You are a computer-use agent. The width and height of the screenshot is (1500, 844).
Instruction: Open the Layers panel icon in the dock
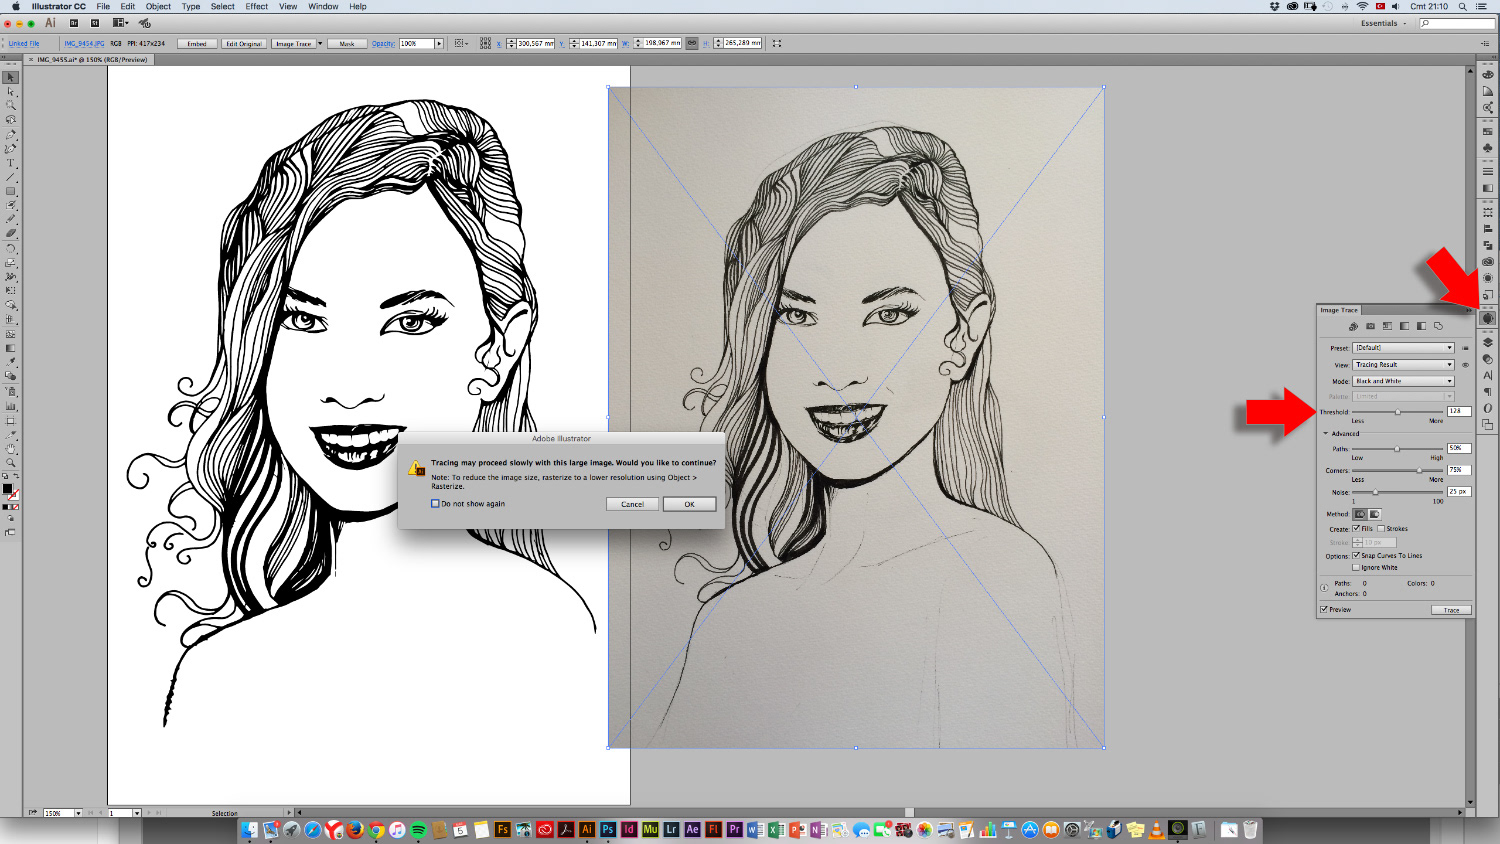point(1488,343)
